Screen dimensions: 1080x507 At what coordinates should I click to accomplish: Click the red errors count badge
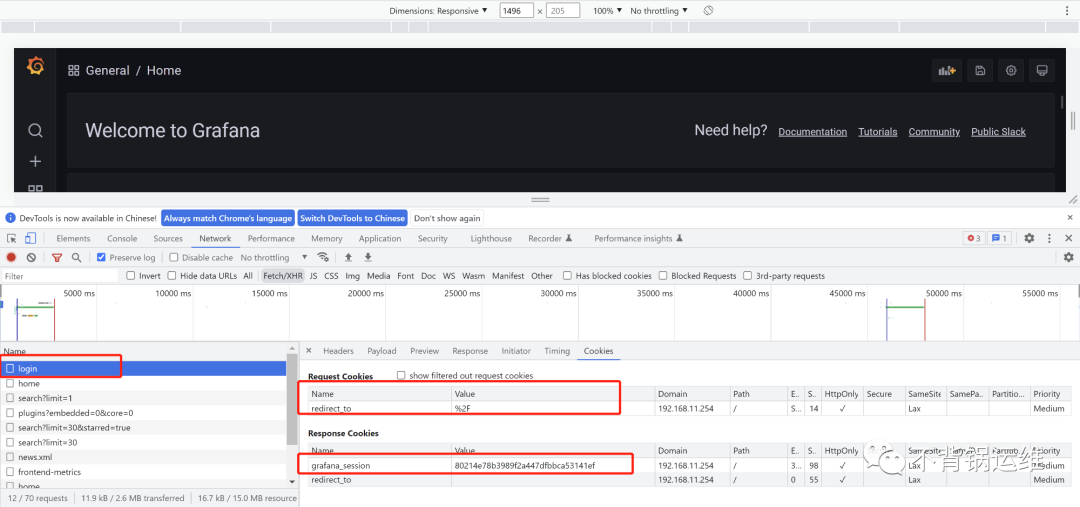973,238
